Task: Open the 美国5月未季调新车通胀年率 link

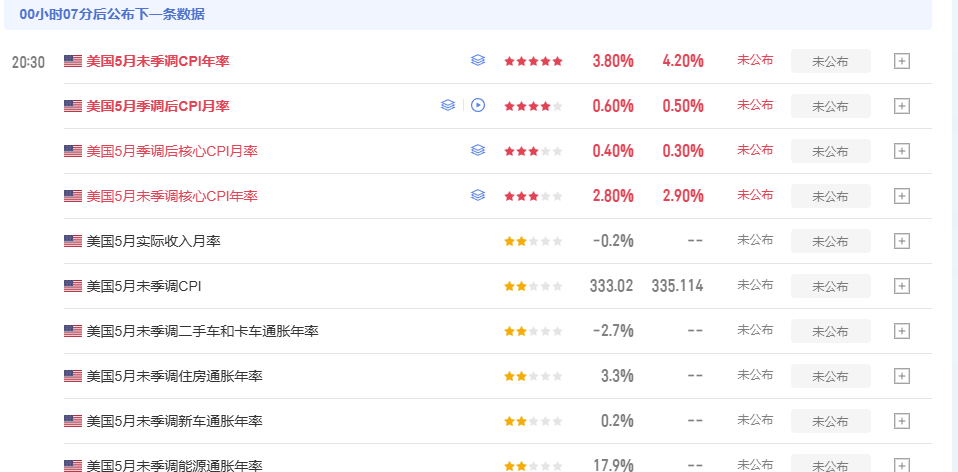Action: click(174, 421)
